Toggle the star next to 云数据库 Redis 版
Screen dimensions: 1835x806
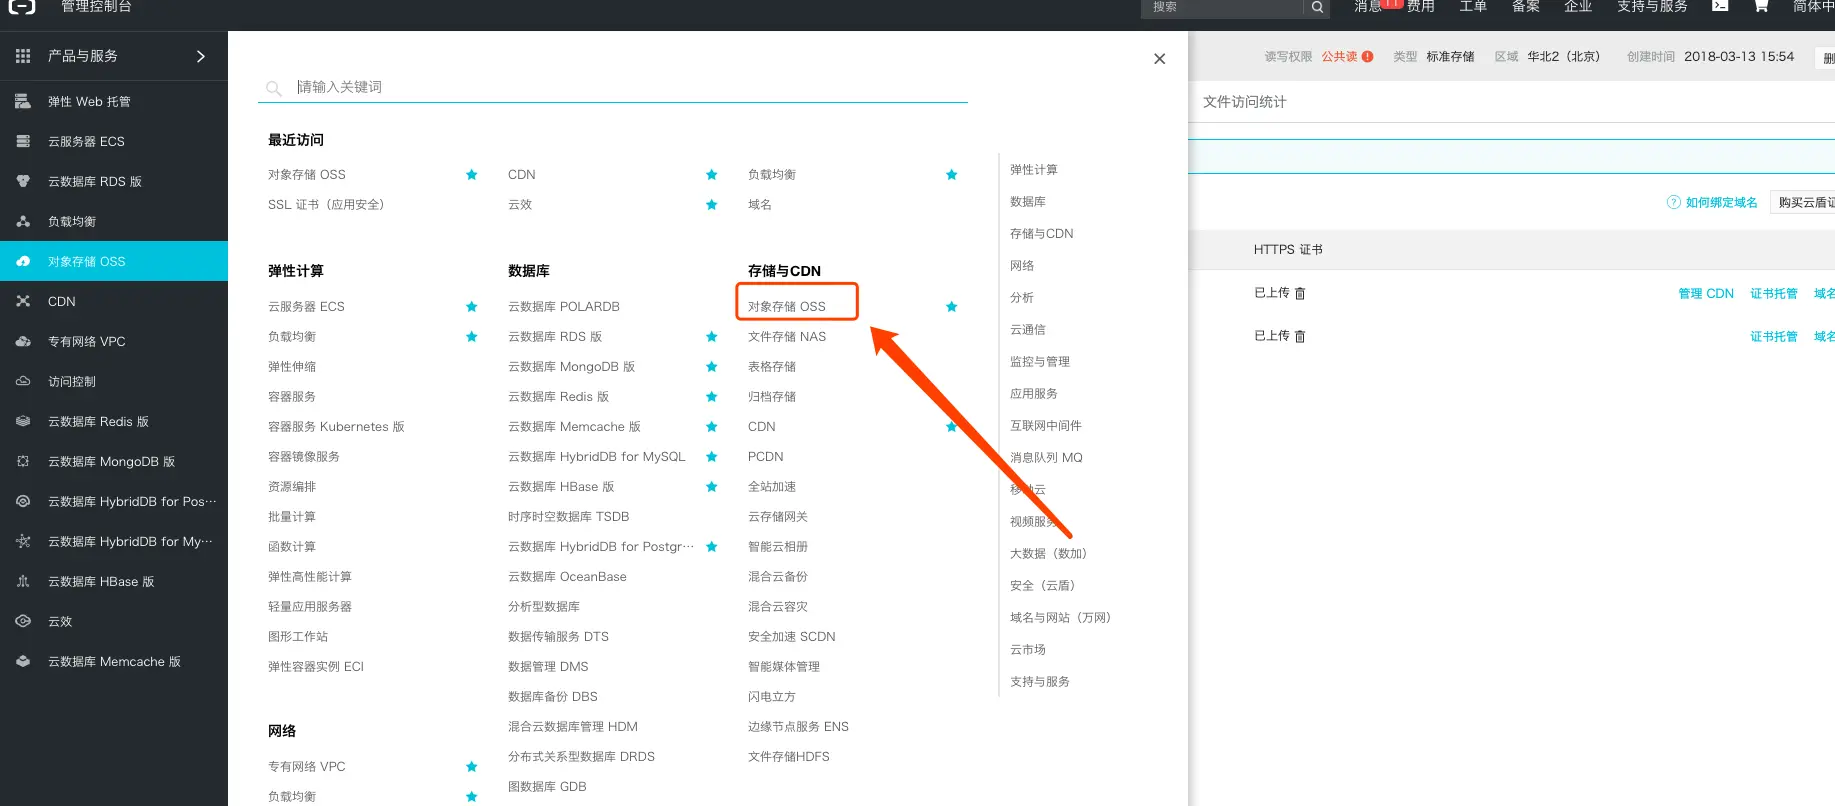[x=712, y=397]
